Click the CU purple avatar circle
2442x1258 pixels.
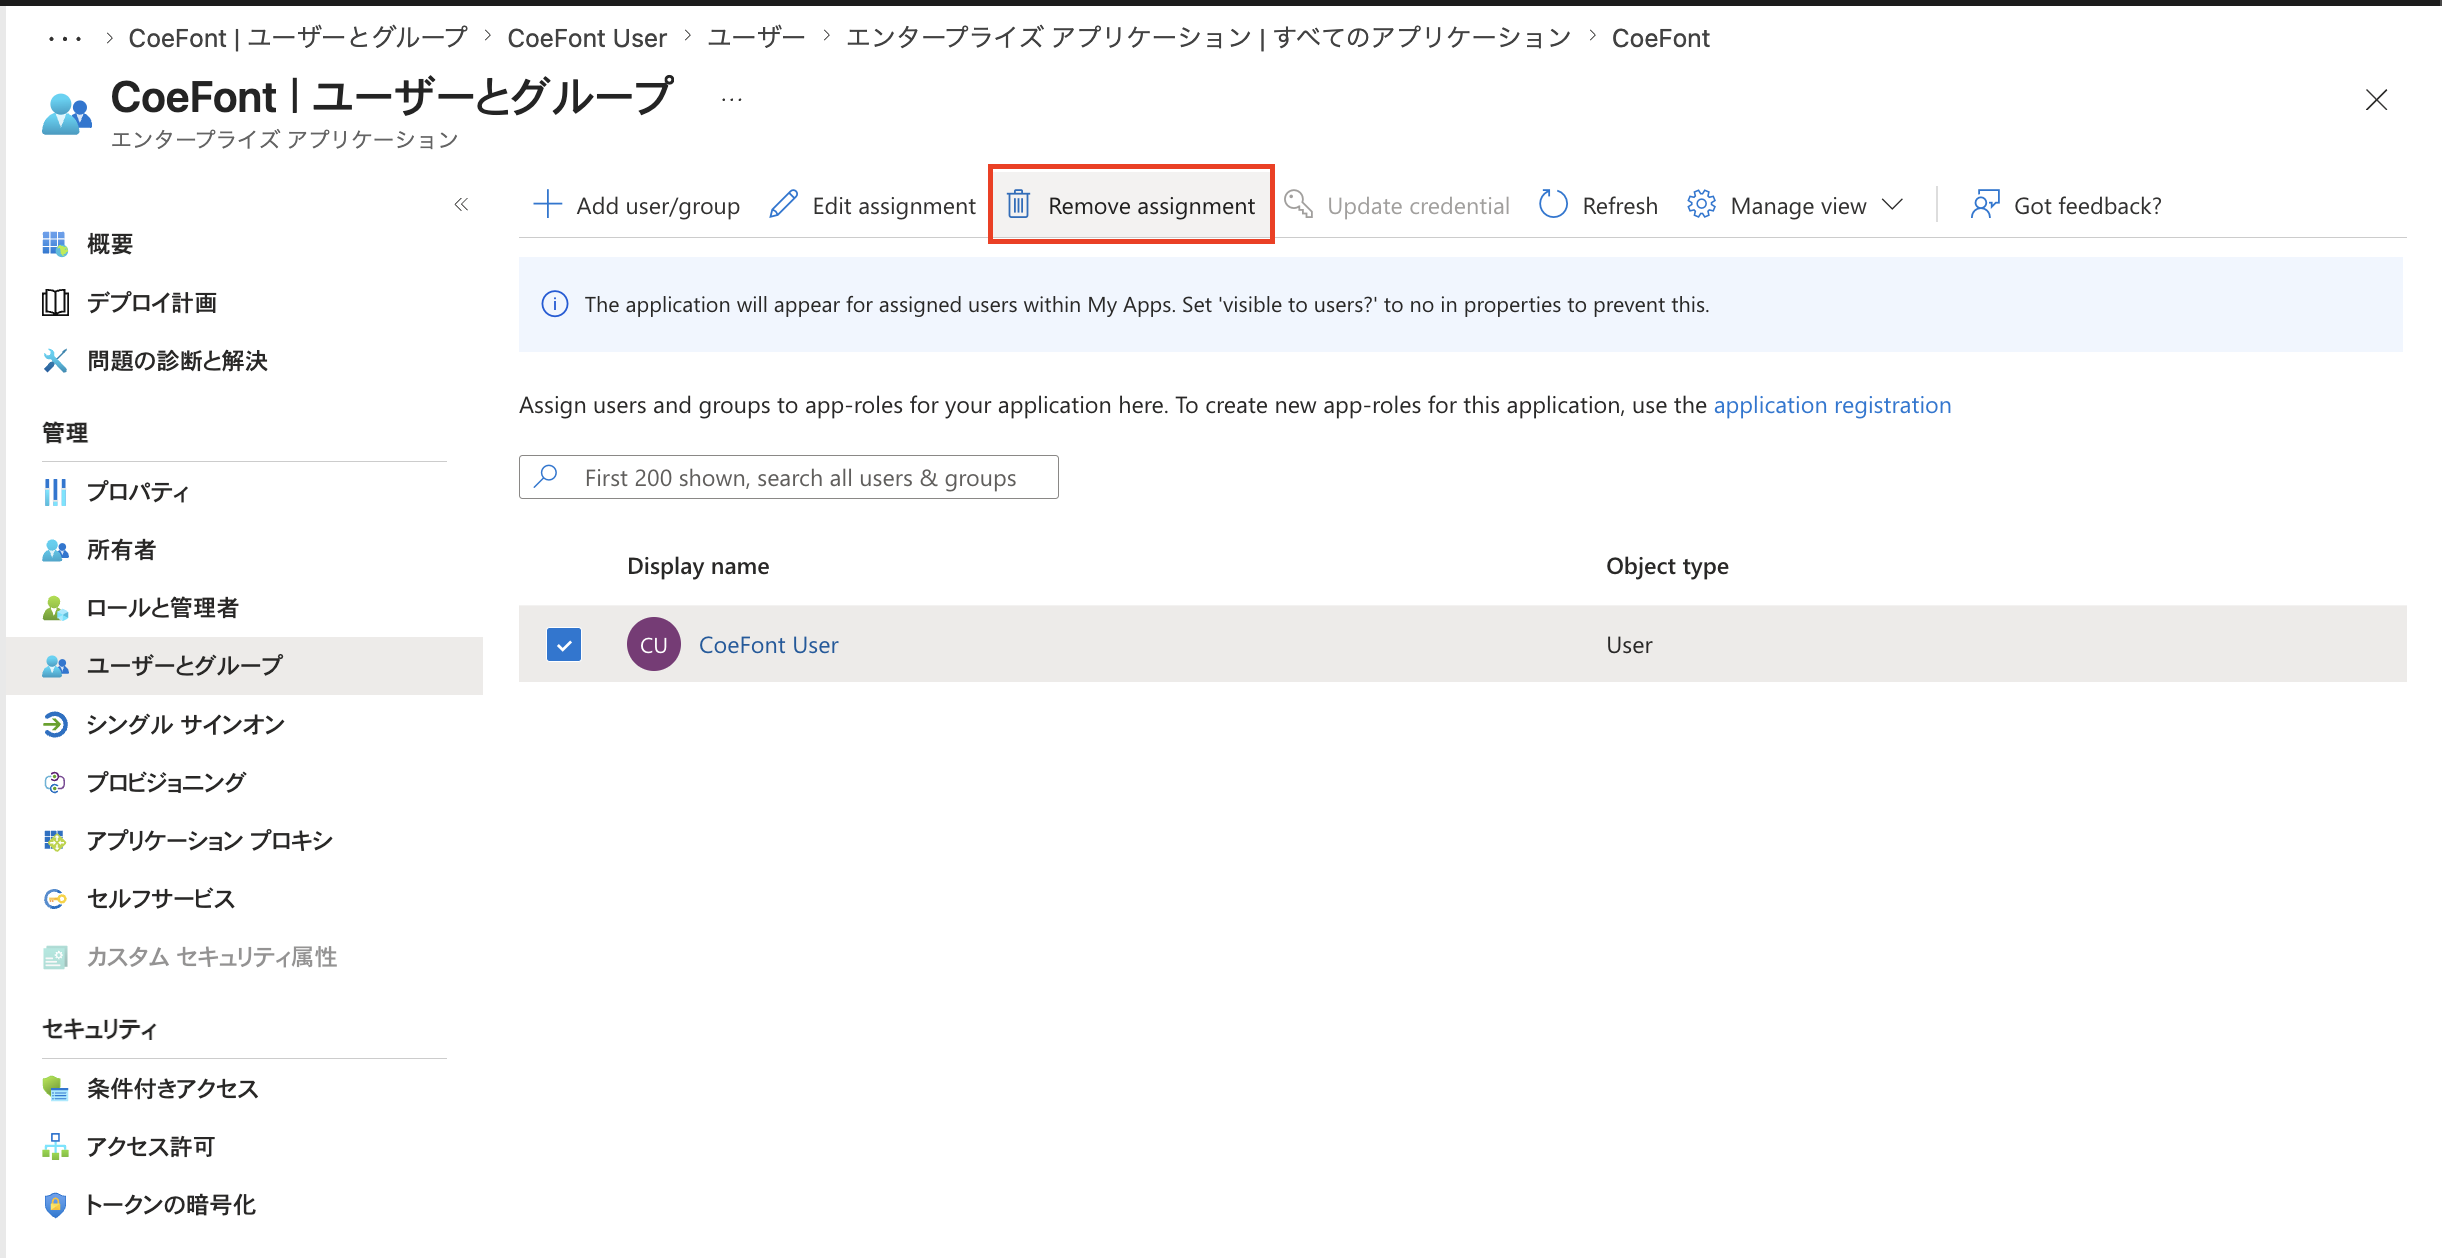(654, 644)
